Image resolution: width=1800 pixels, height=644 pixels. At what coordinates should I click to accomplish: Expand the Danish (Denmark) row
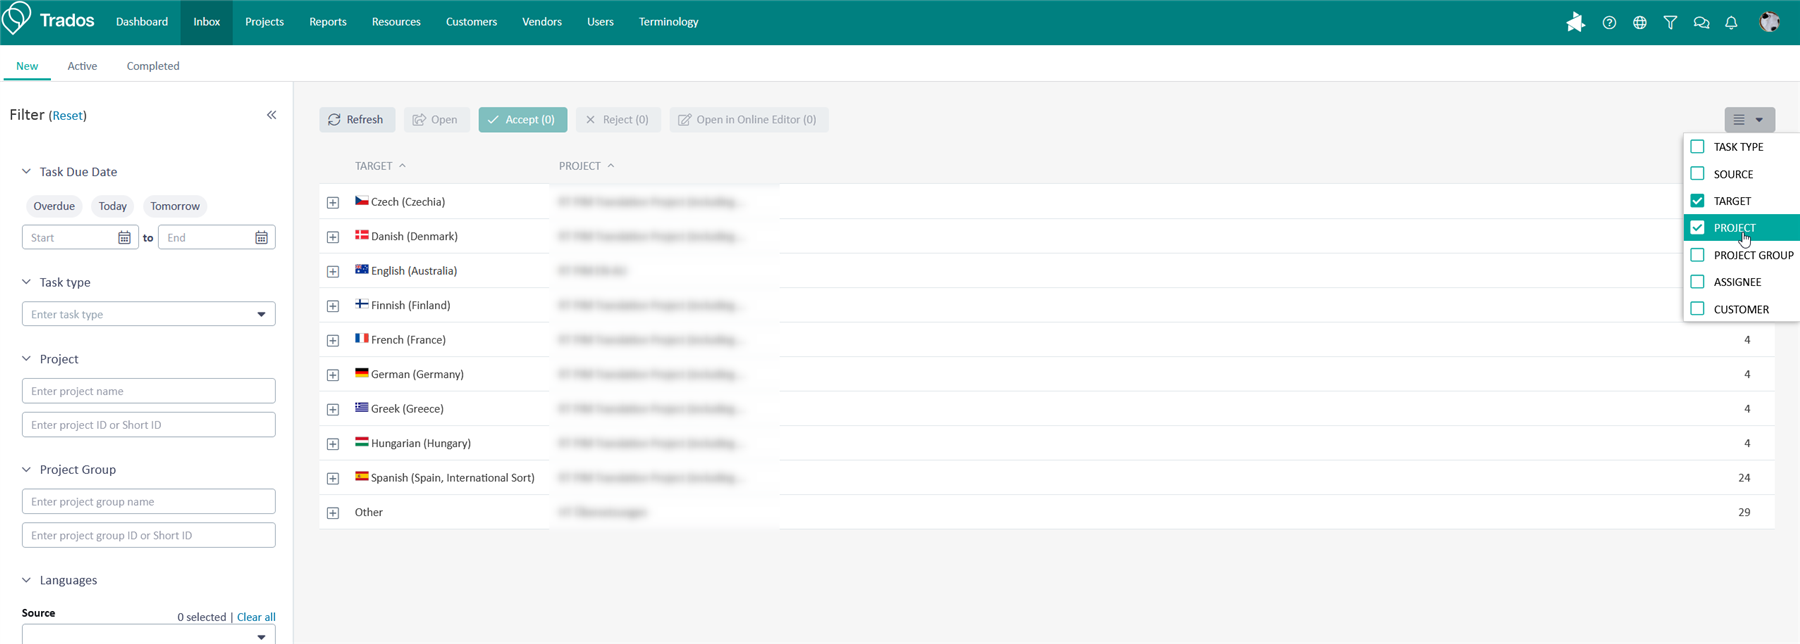click(x=333, y=237)
